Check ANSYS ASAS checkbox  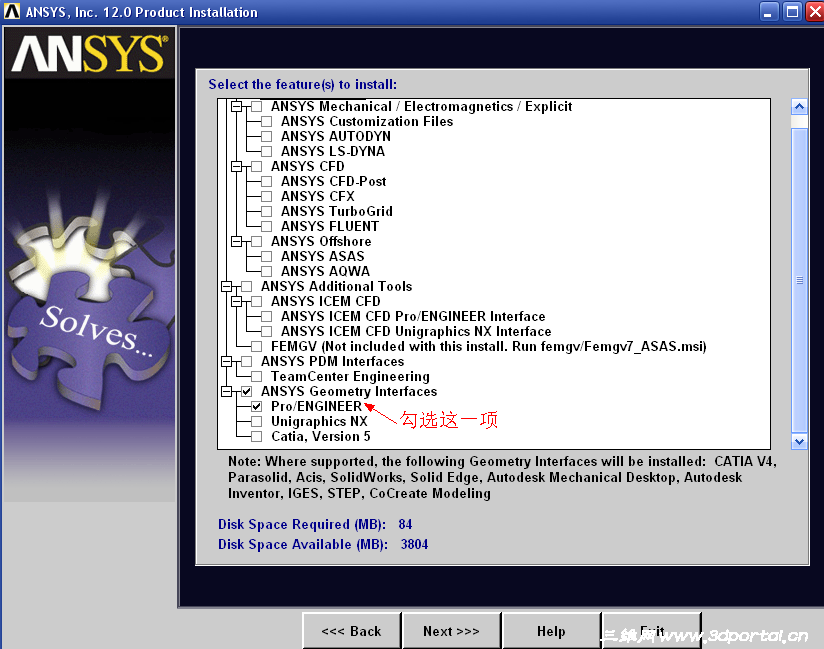click(x=266, y=256)
